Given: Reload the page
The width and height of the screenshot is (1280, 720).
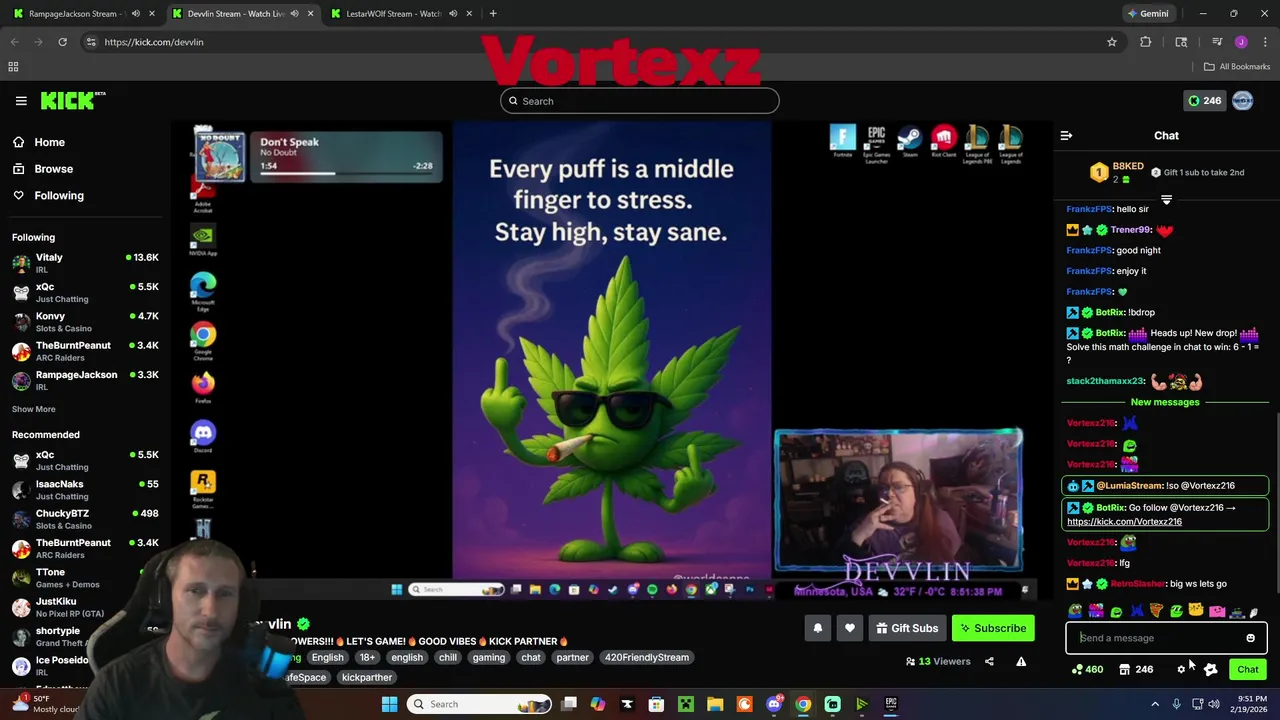Looking at the screenshot, I should (x=62, y=42).
